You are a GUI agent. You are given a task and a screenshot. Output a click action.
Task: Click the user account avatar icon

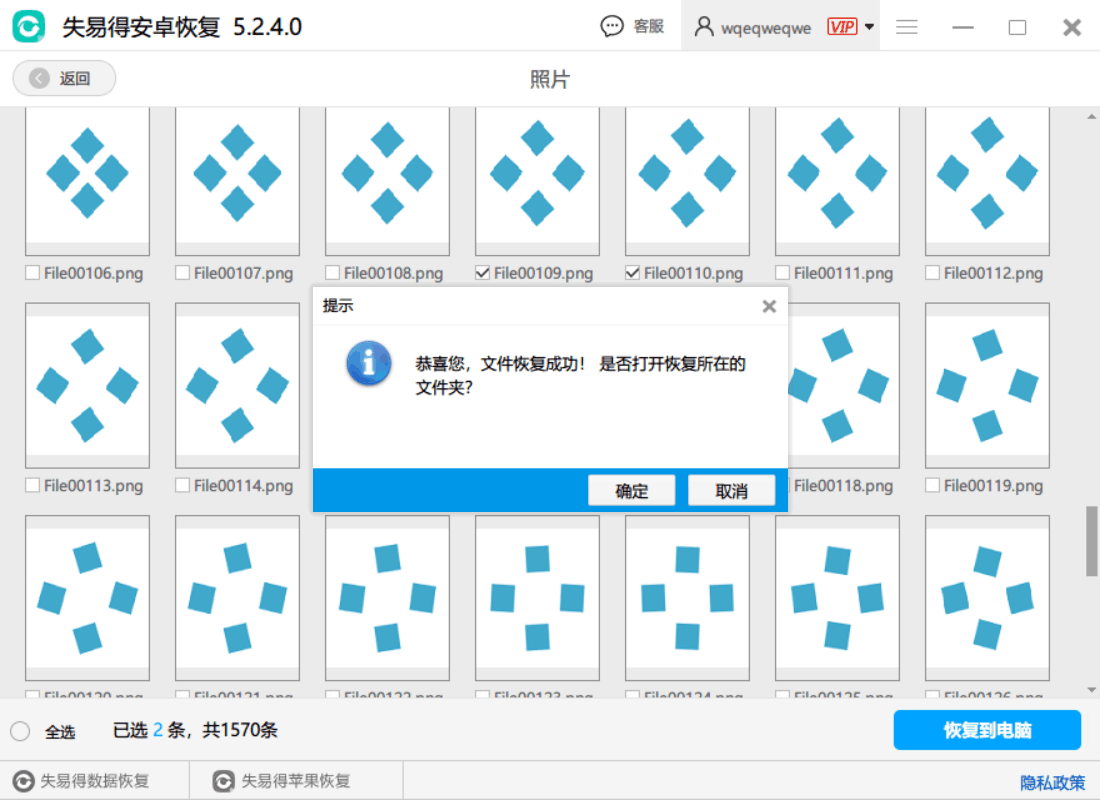tap(704, 27)
